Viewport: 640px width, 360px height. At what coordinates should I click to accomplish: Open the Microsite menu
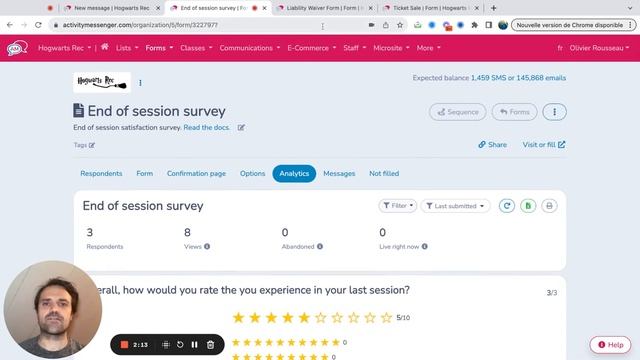coord(391,48)
